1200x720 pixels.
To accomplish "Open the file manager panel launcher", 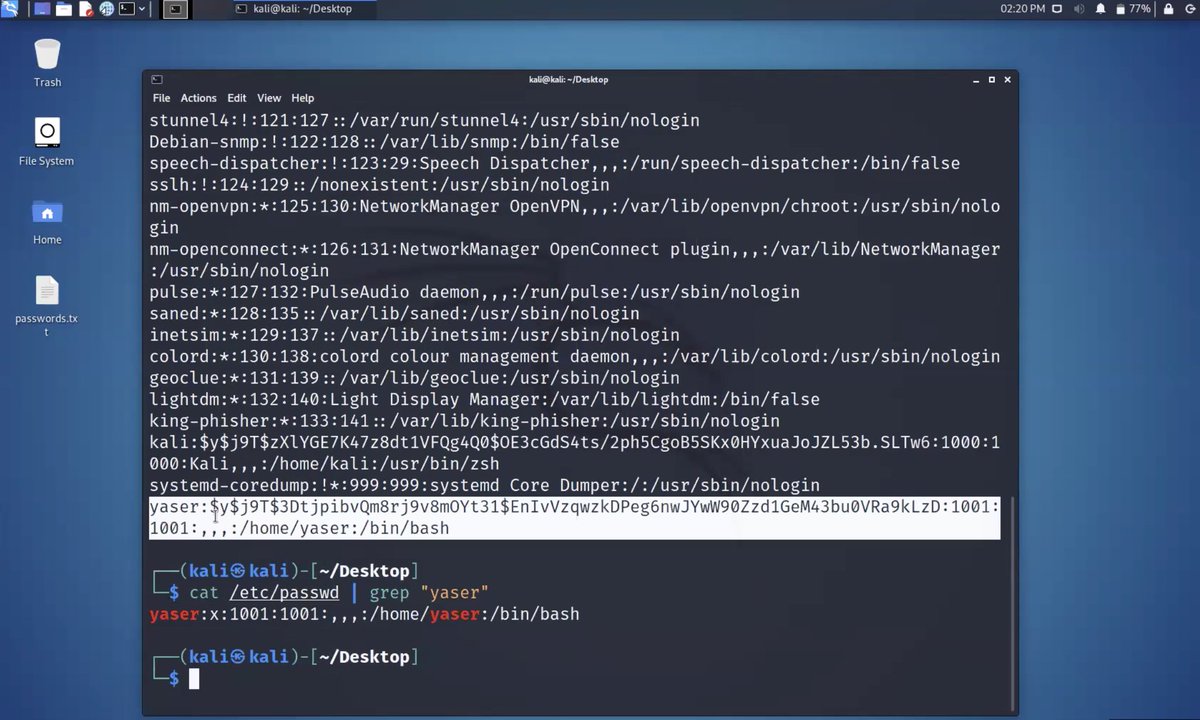I will click(64, 9).
